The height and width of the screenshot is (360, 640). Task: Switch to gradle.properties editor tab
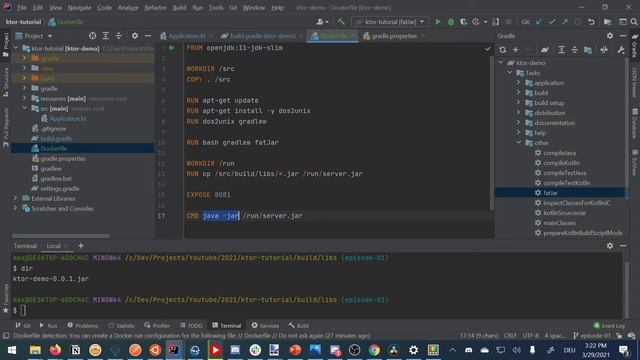393,36
